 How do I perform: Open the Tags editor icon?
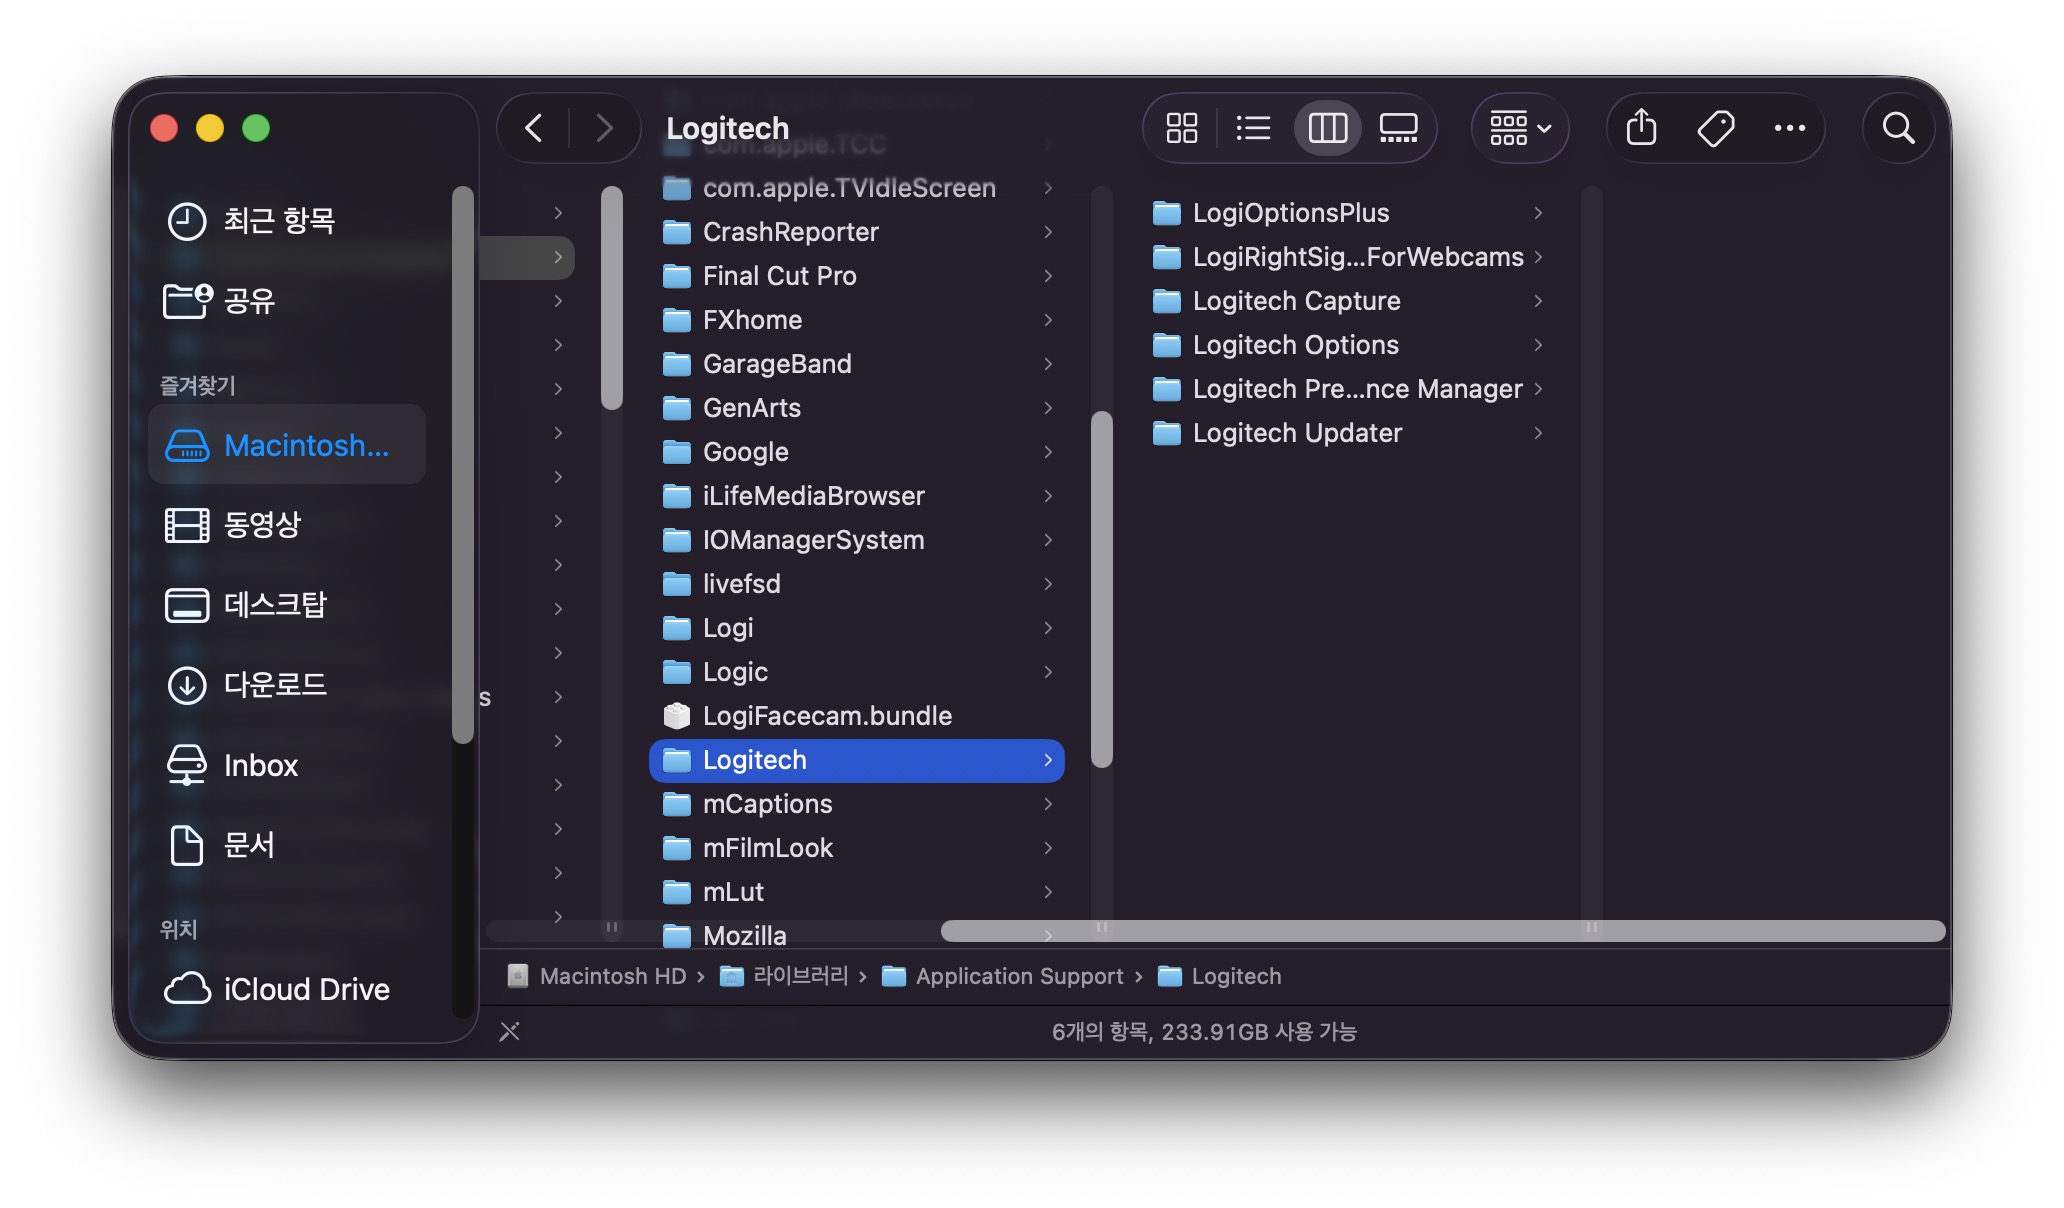coord(1715,128)
